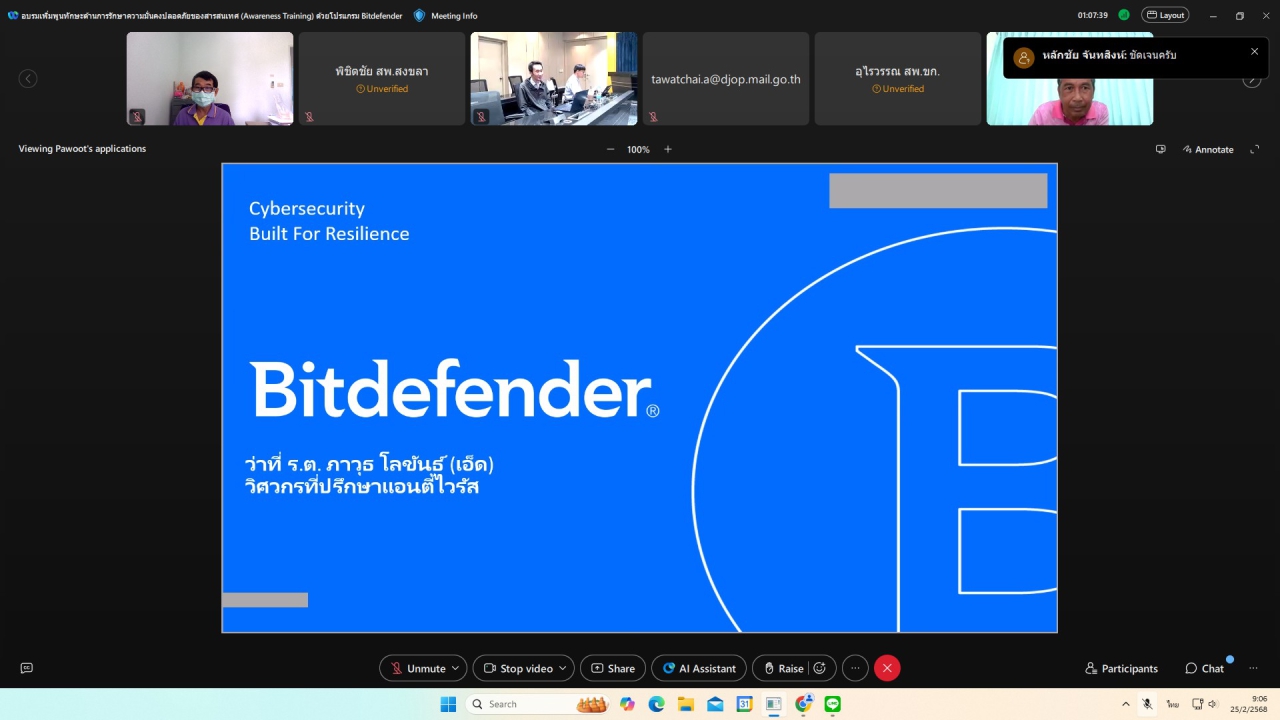This screenshot has width=1280, height=720.
Task: Click fullscreen expand icon next to Annotate
Action: (1254, 149)
